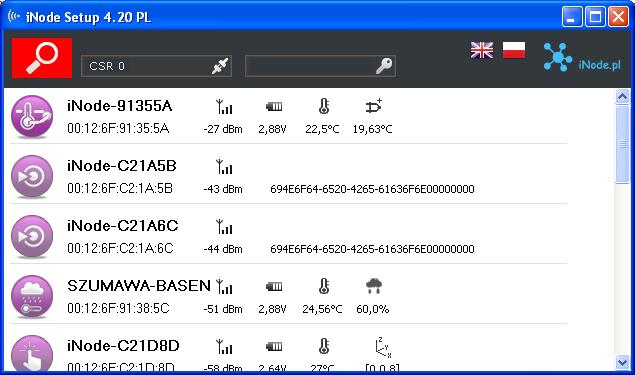Click the -27 dBm signal value
635x375 pixels.
coord(223,129)
